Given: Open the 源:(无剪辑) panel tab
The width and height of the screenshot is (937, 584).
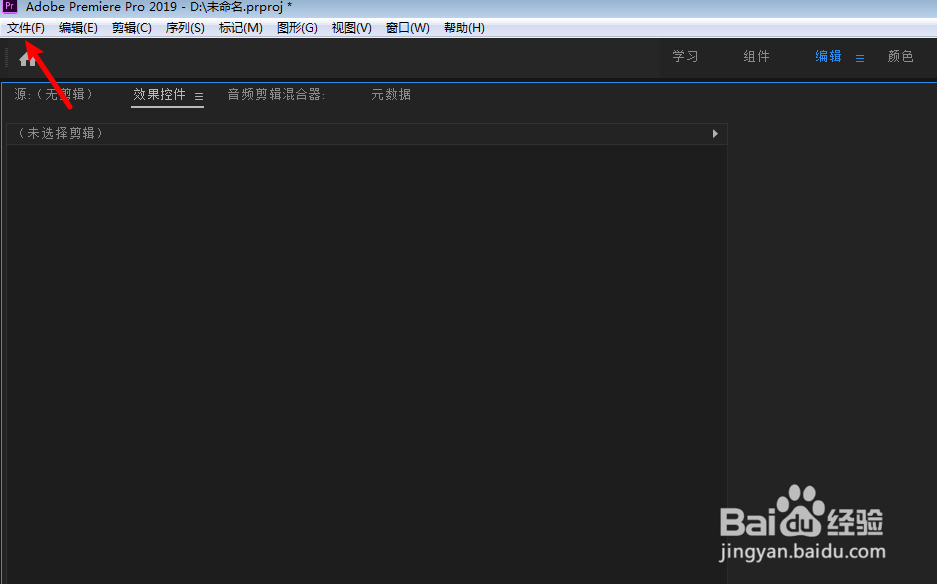Looking at the screenshot, I should click(x=54, y=94).
